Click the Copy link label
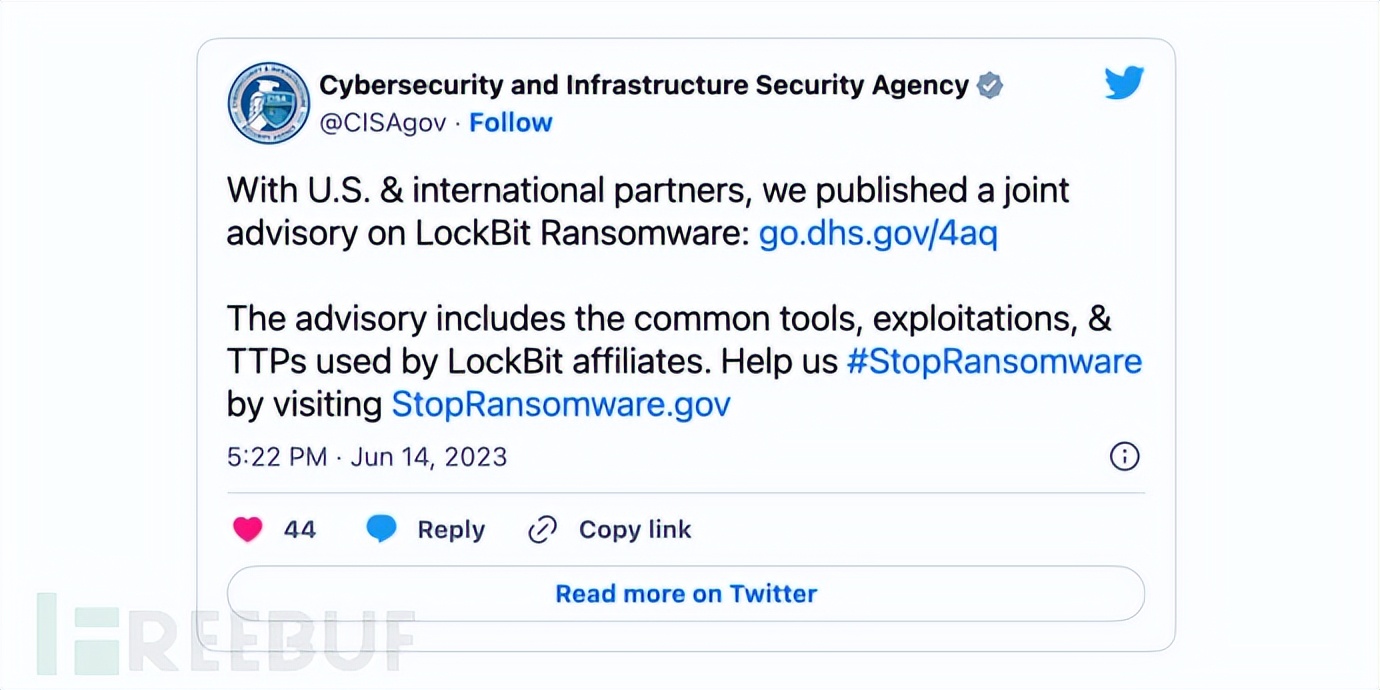The width and height of the screenshot is (1380, 690). click(x=632, y=529)
